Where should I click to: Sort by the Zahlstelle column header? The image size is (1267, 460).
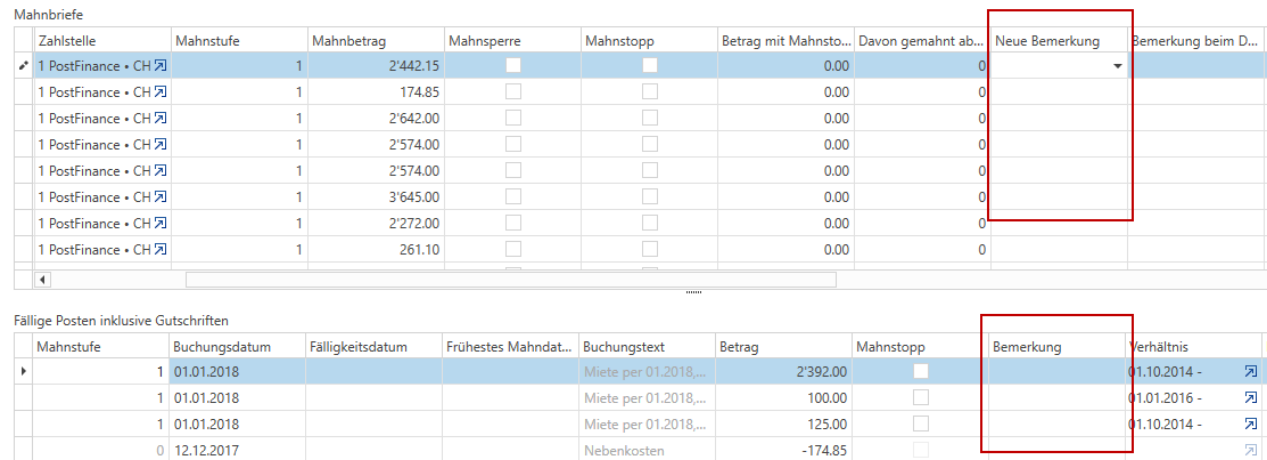tap(102, 41)
